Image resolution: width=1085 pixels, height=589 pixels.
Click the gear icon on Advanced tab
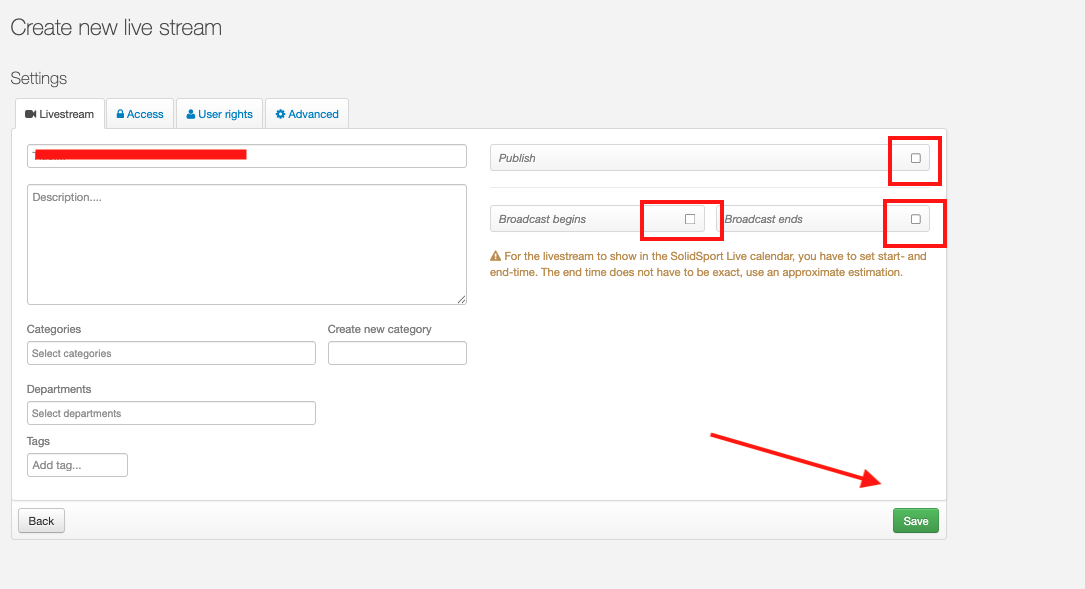pos(281,114)
